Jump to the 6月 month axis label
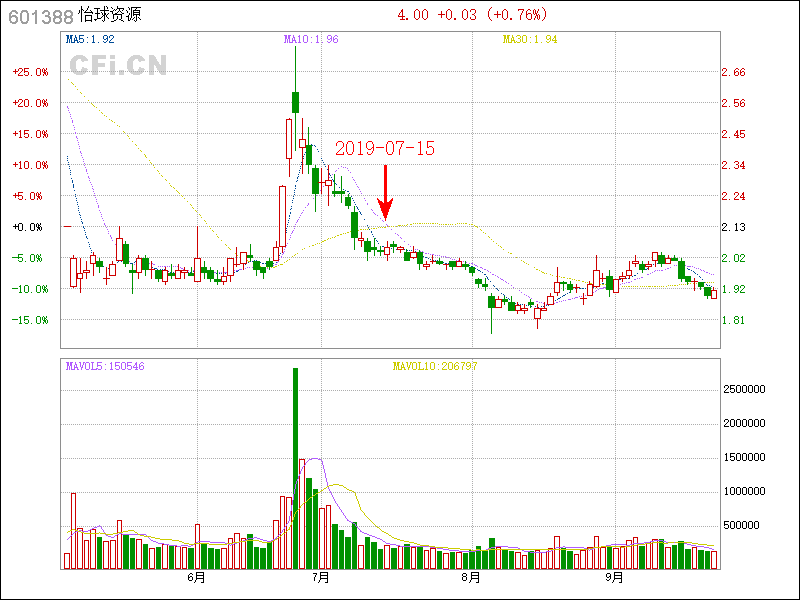 pos(196,577)
